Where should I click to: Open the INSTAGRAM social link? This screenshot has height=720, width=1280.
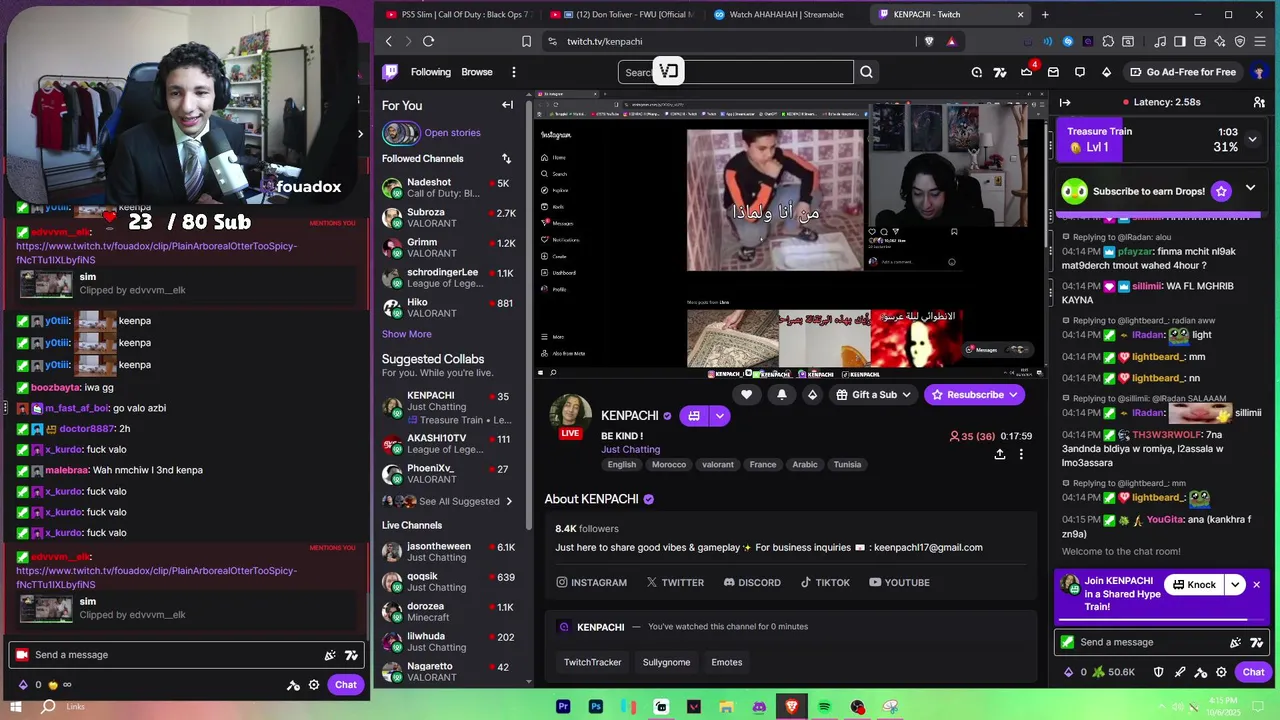(592, 583)
